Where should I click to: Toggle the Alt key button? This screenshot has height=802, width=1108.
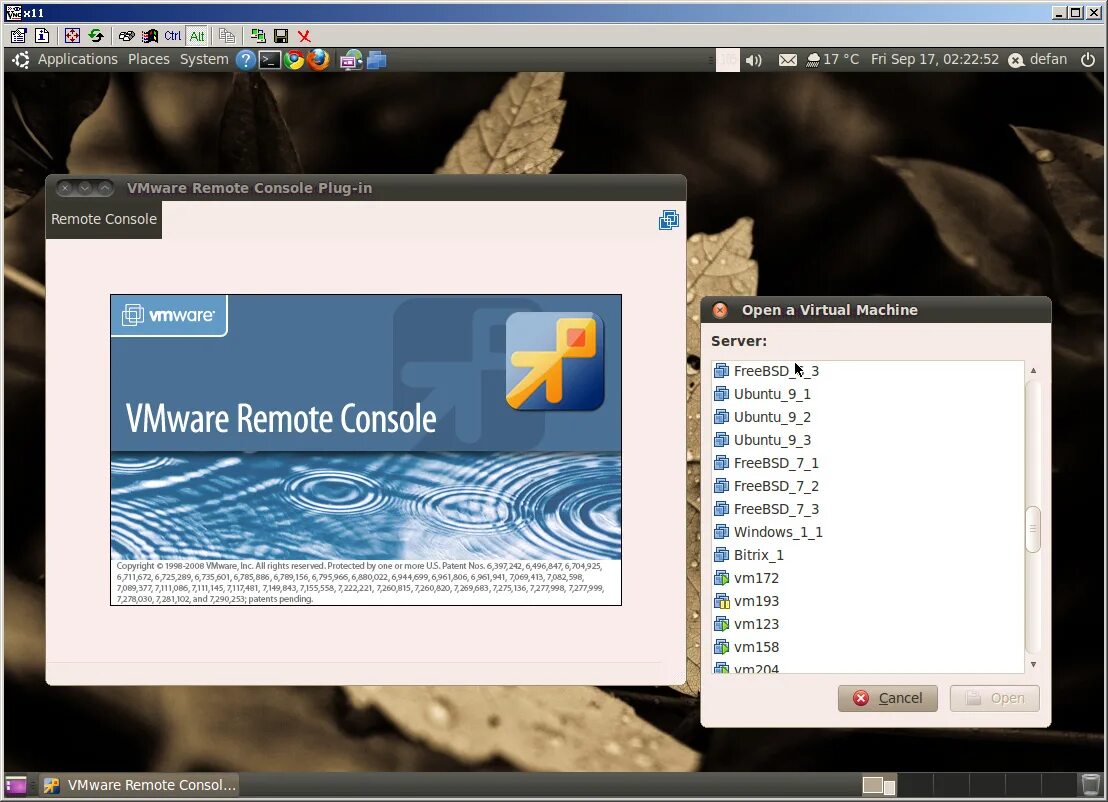(x=197, y=35)
